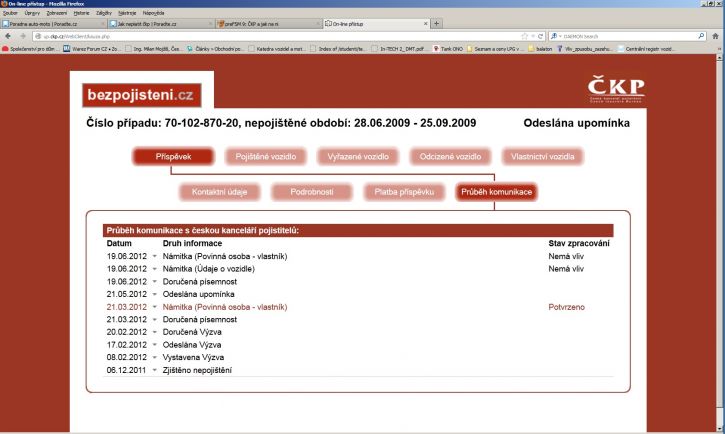Viewport: 725px width, 434px height.
Task: Open the Nápověda menu
Action: click(x=153, y=13)
